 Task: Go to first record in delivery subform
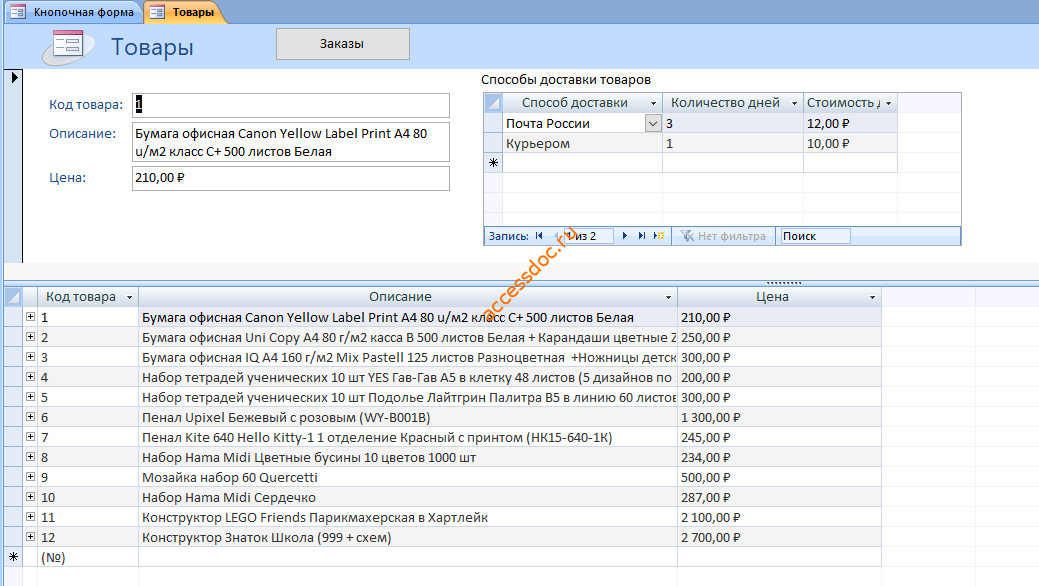539,235
